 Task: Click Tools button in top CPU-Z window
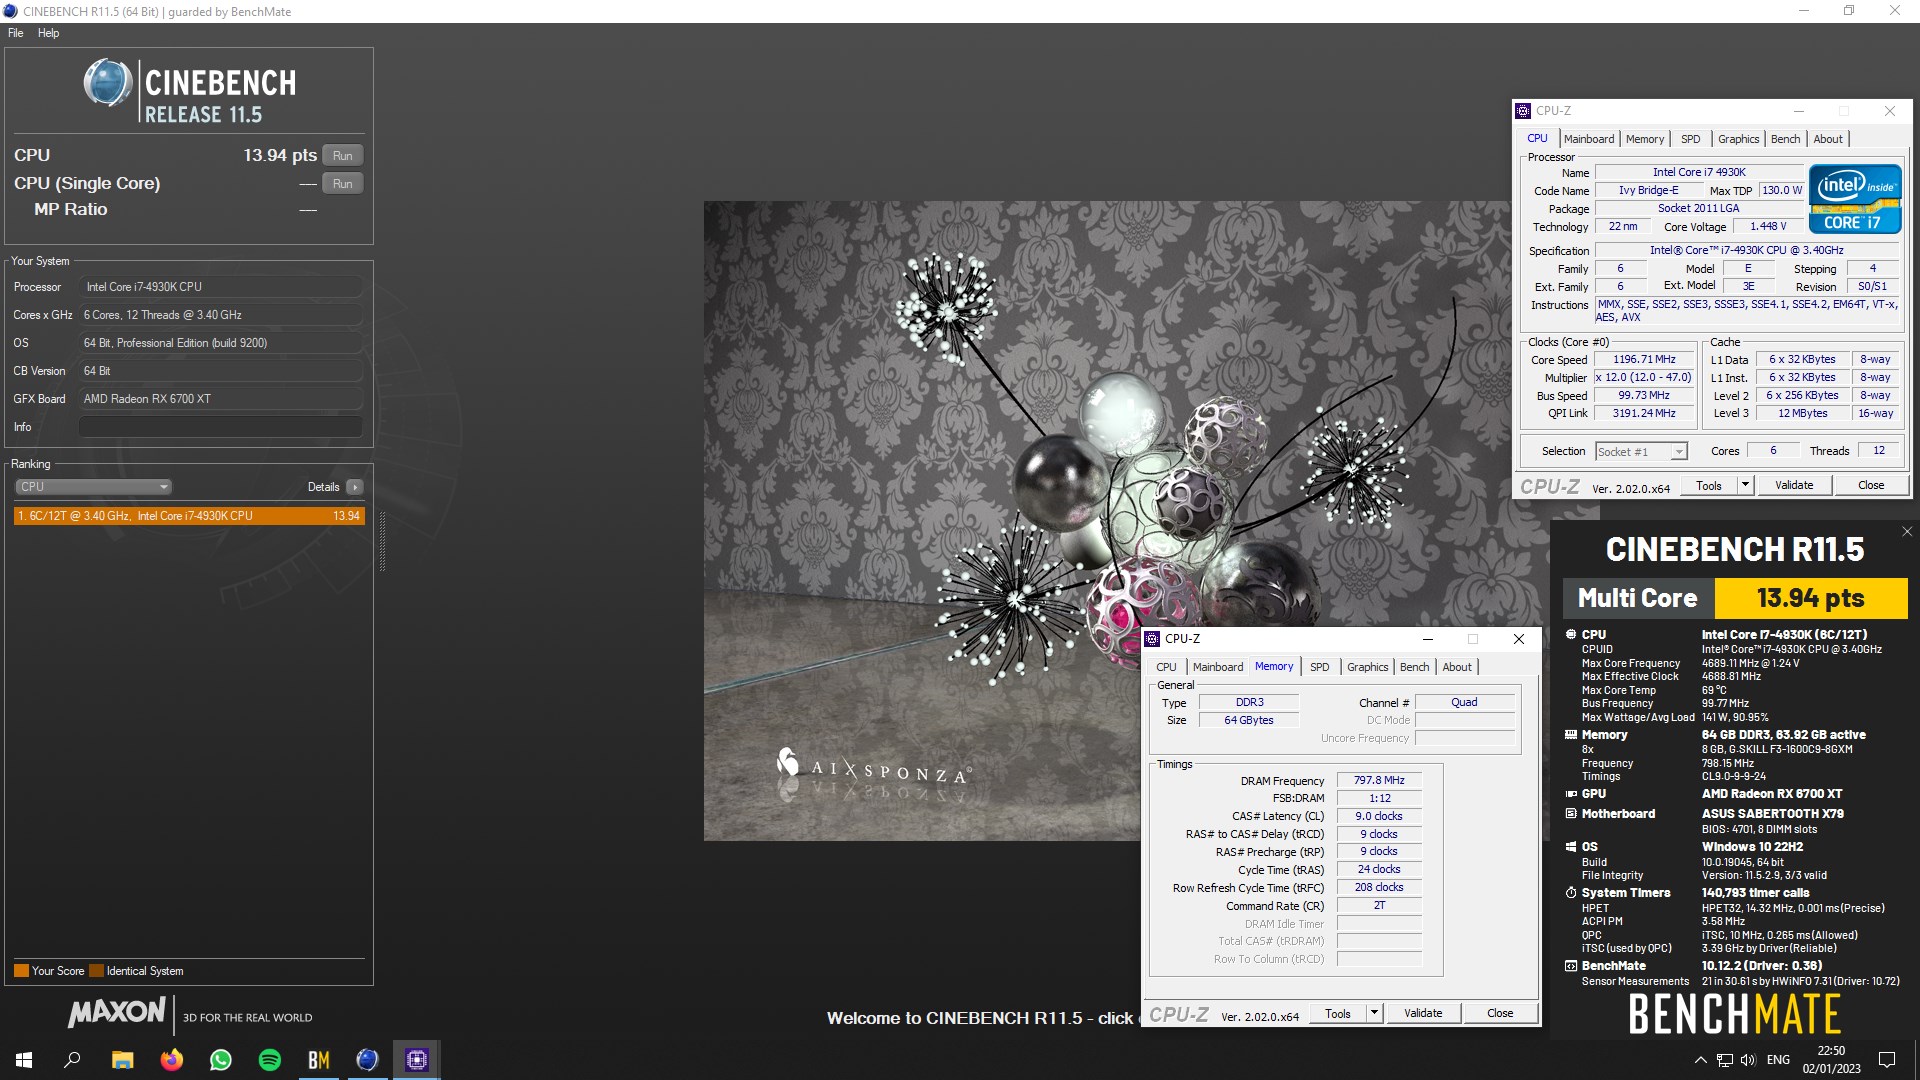[1709, 486]
